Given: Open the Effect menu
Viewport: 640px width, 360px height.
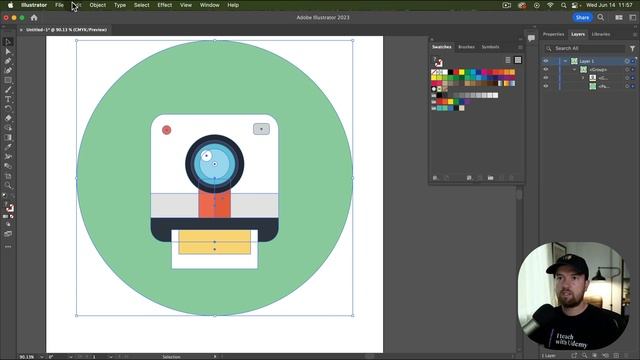Looking at the screenshot, I should pos(164,5).
